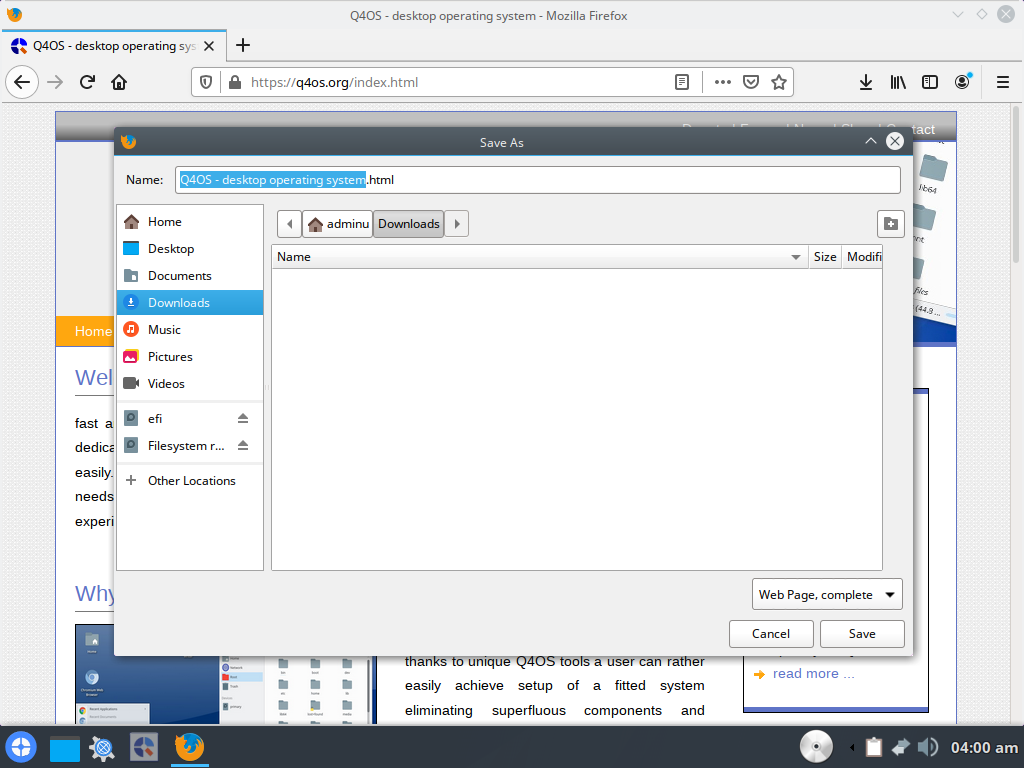
Task: Eject the Filesystem root volume
Action: click(x=243, y=445)
